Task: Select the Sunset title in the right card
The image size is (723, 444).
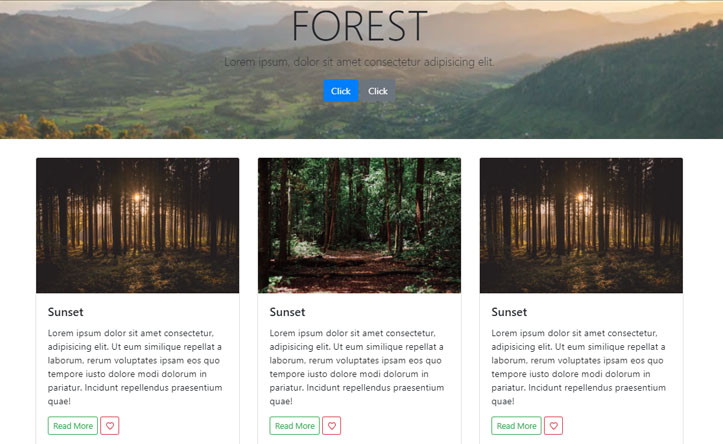Action: 510,312
